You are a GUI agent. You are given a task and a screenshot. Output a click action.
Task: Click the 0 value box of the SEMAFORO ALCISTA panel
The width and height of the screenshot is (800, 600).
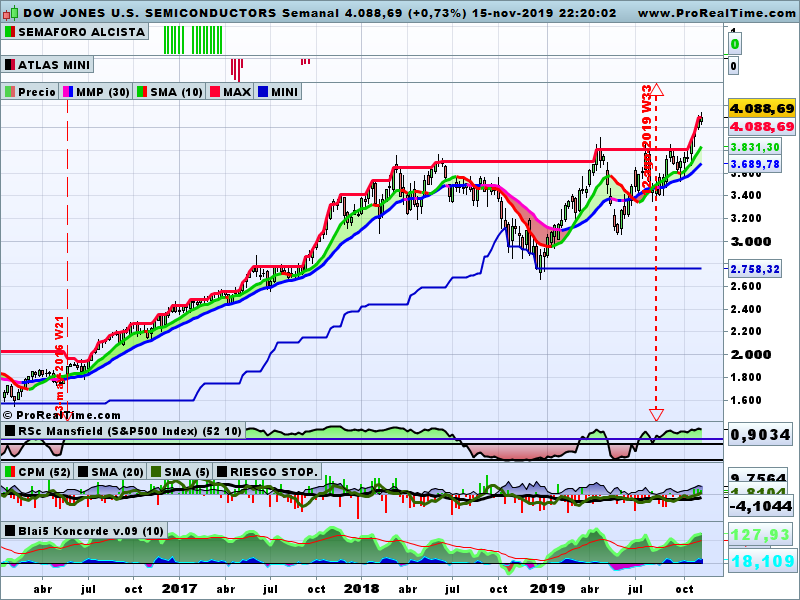coord(734,44)
